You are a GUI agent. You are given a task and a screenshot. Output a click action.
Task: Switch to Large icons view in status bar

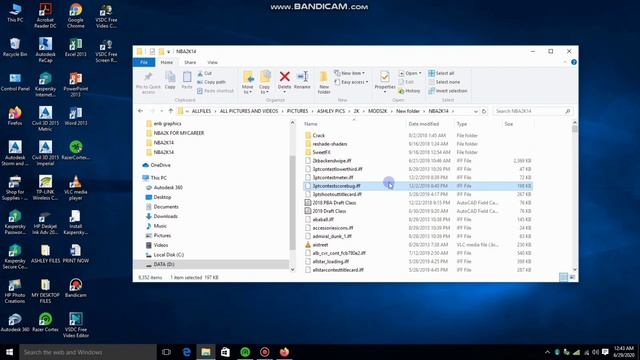(x=572, y=277)
